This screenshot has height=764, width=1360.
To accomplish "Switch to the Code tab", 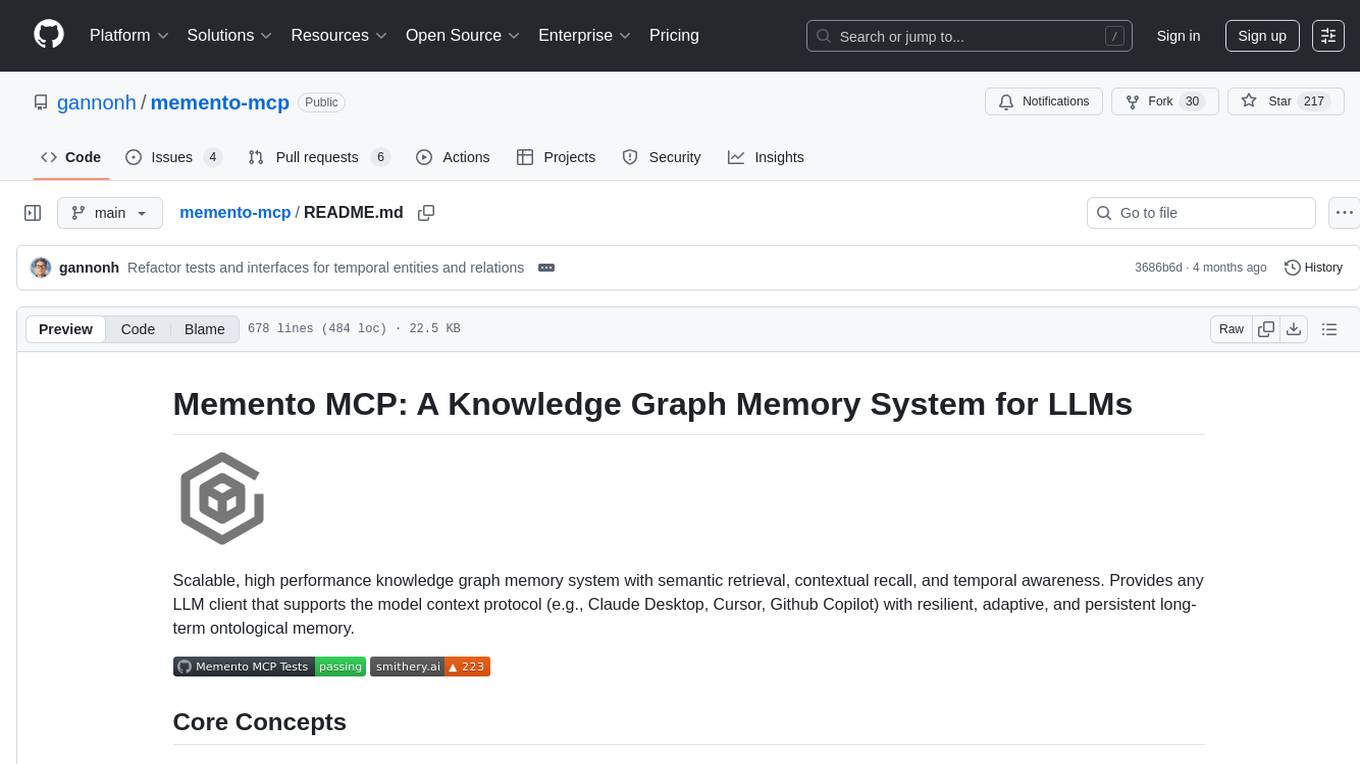I will pos(71,157).
